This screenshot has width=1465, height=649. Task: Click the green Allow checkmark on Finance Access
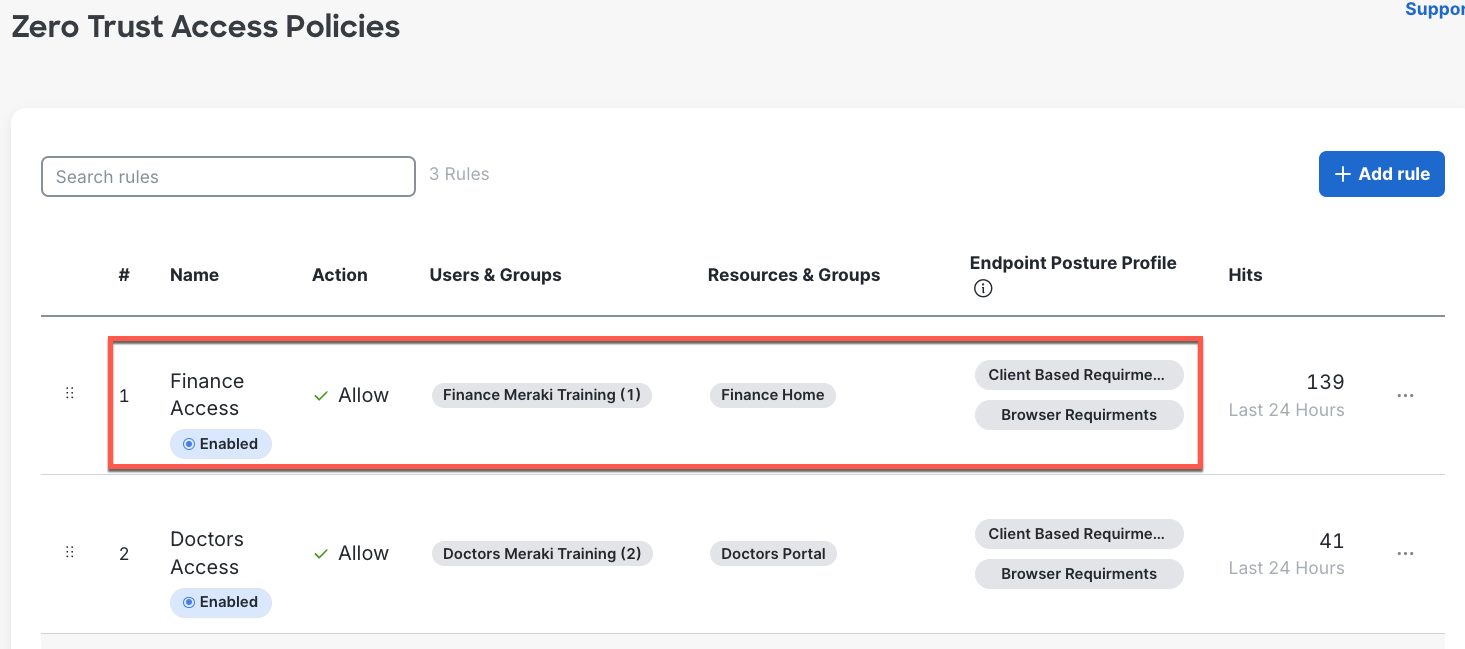pyautogui.click(x=320, y=394)
